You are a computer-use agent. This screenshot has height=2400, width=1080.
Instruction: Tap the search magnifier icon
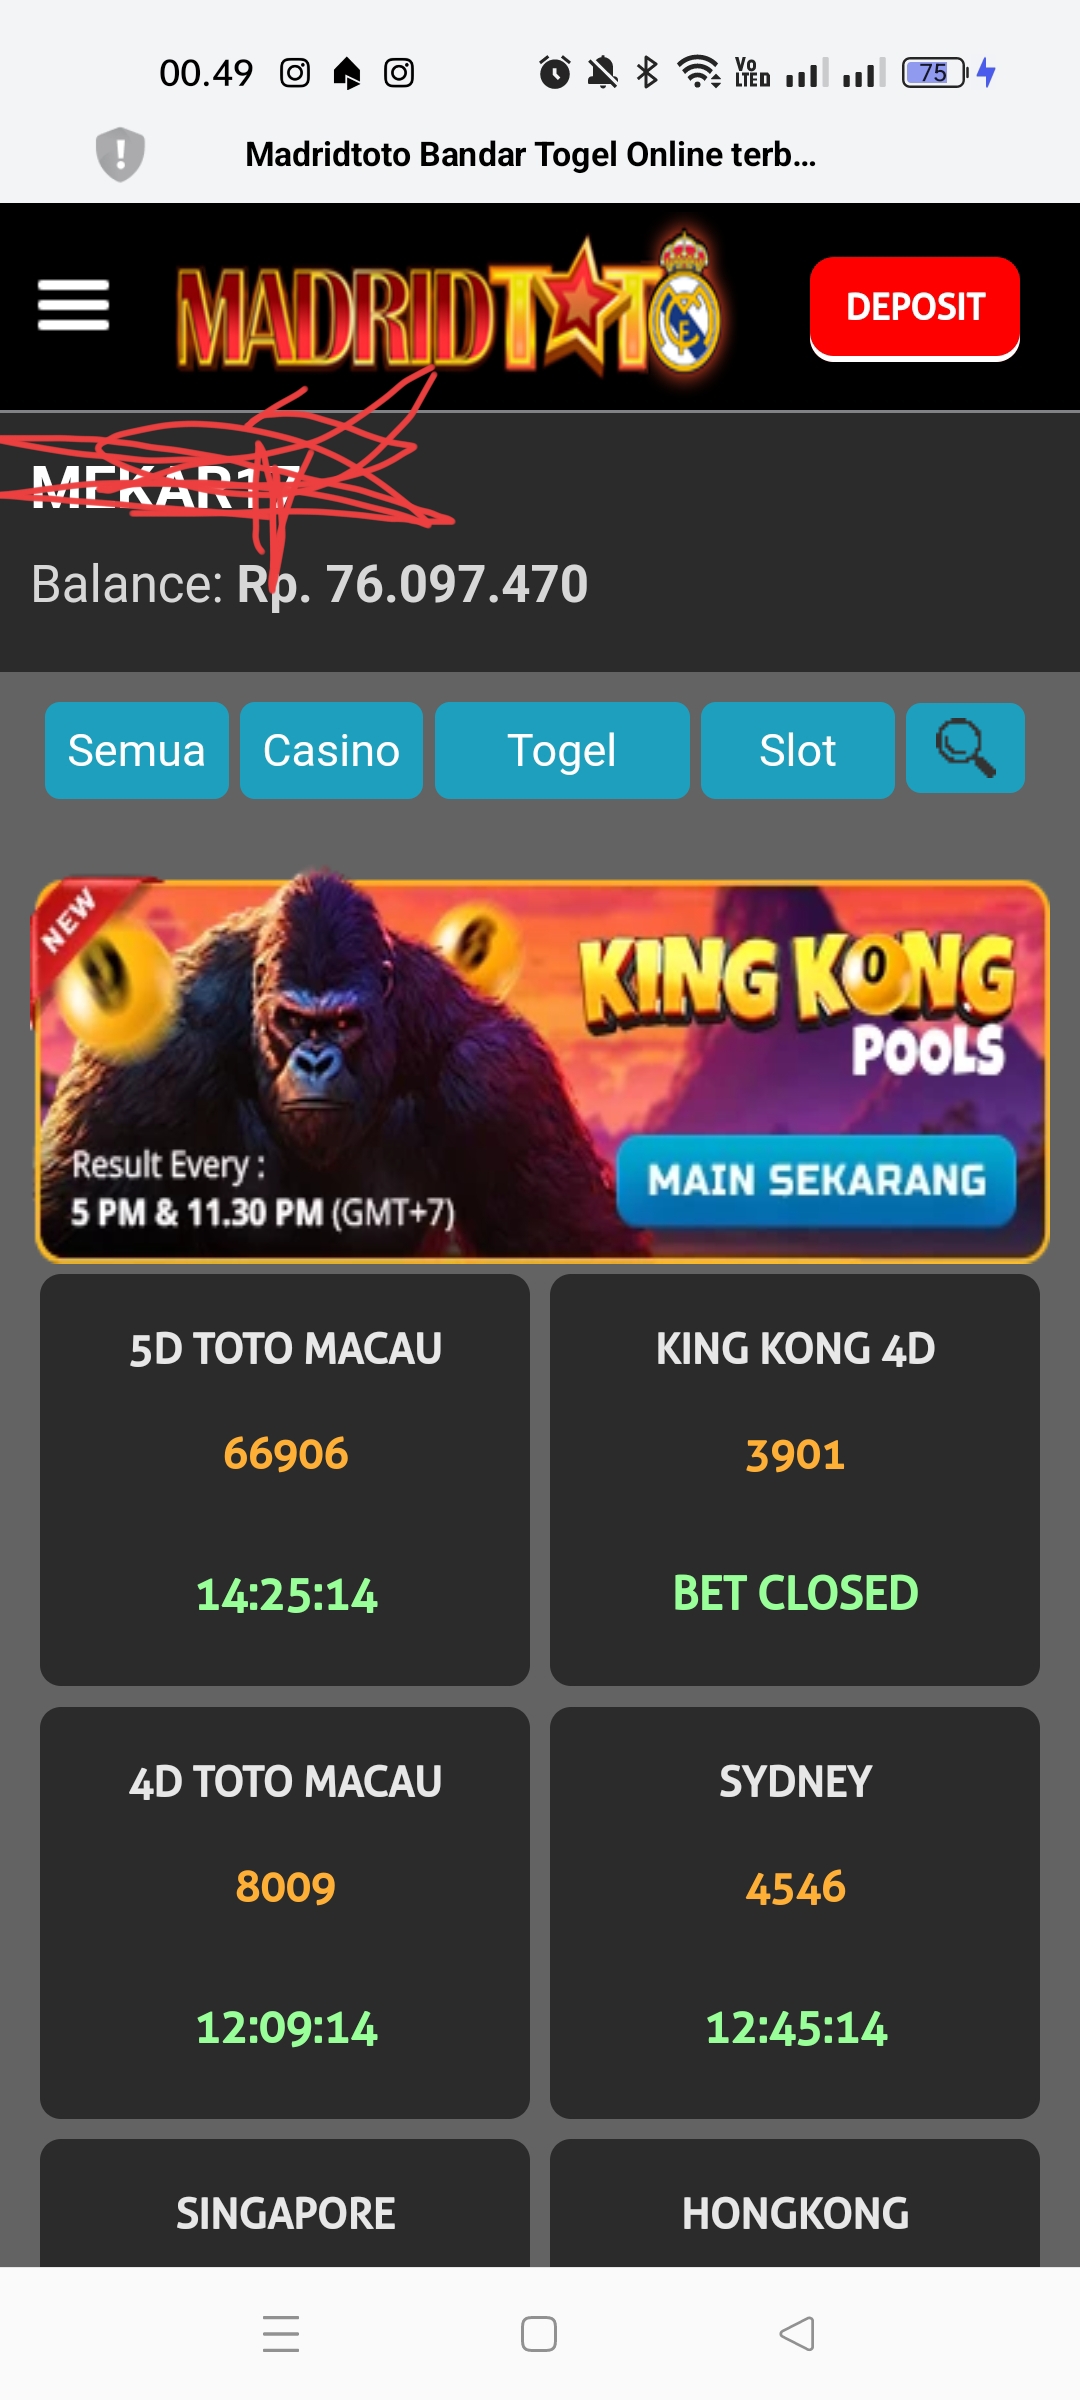point(965,748)
